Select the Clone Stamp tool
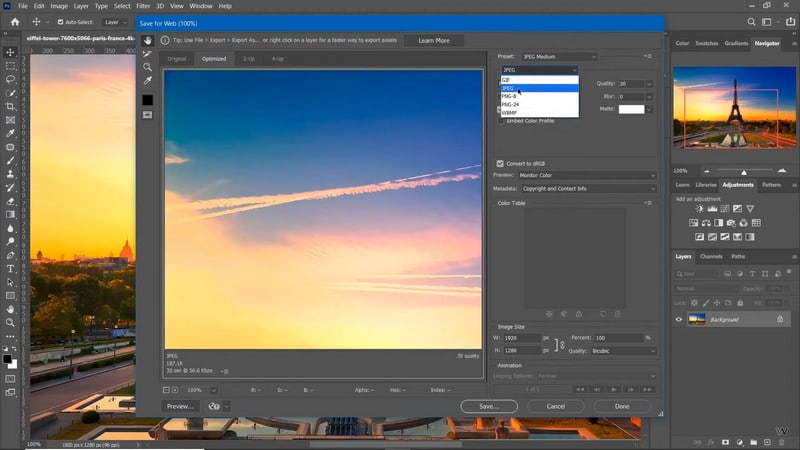Image resolution: width=800 pixels, height=450 pixels. (10, 174)
